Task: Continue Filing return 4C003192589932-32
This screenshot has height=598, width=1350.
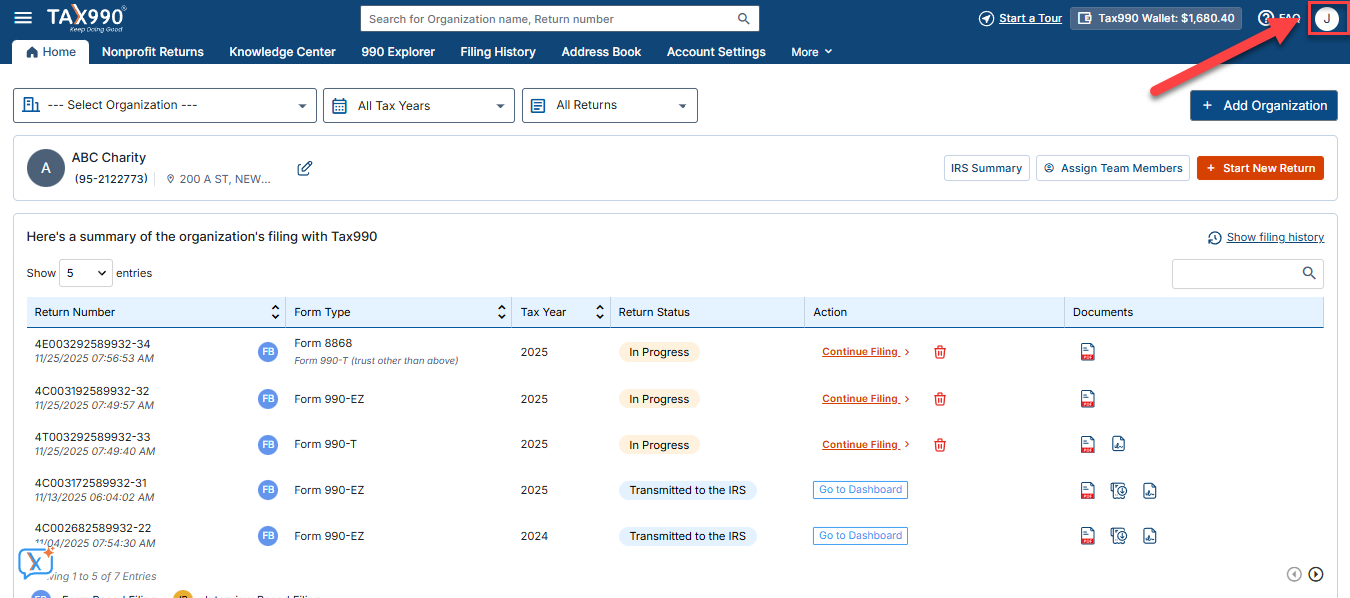Action: (x=866, y=399)
